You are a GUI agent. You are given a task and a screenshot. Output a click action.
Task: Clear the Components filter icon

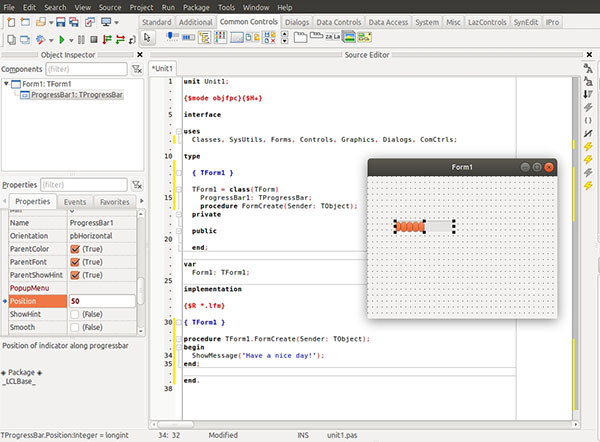tap(136, 69)
